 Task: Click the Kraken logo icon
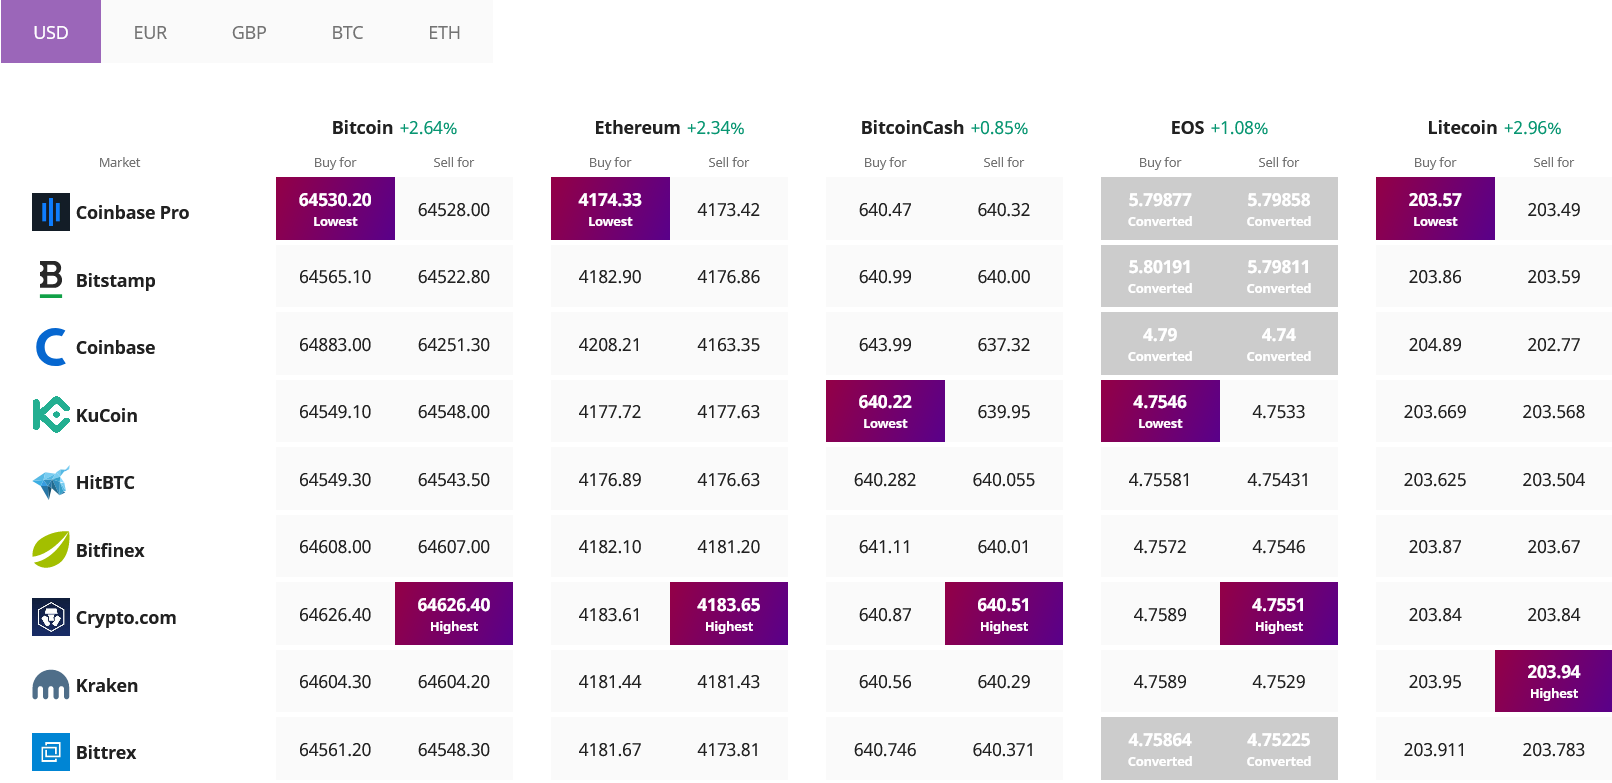[x=51, y=685]
